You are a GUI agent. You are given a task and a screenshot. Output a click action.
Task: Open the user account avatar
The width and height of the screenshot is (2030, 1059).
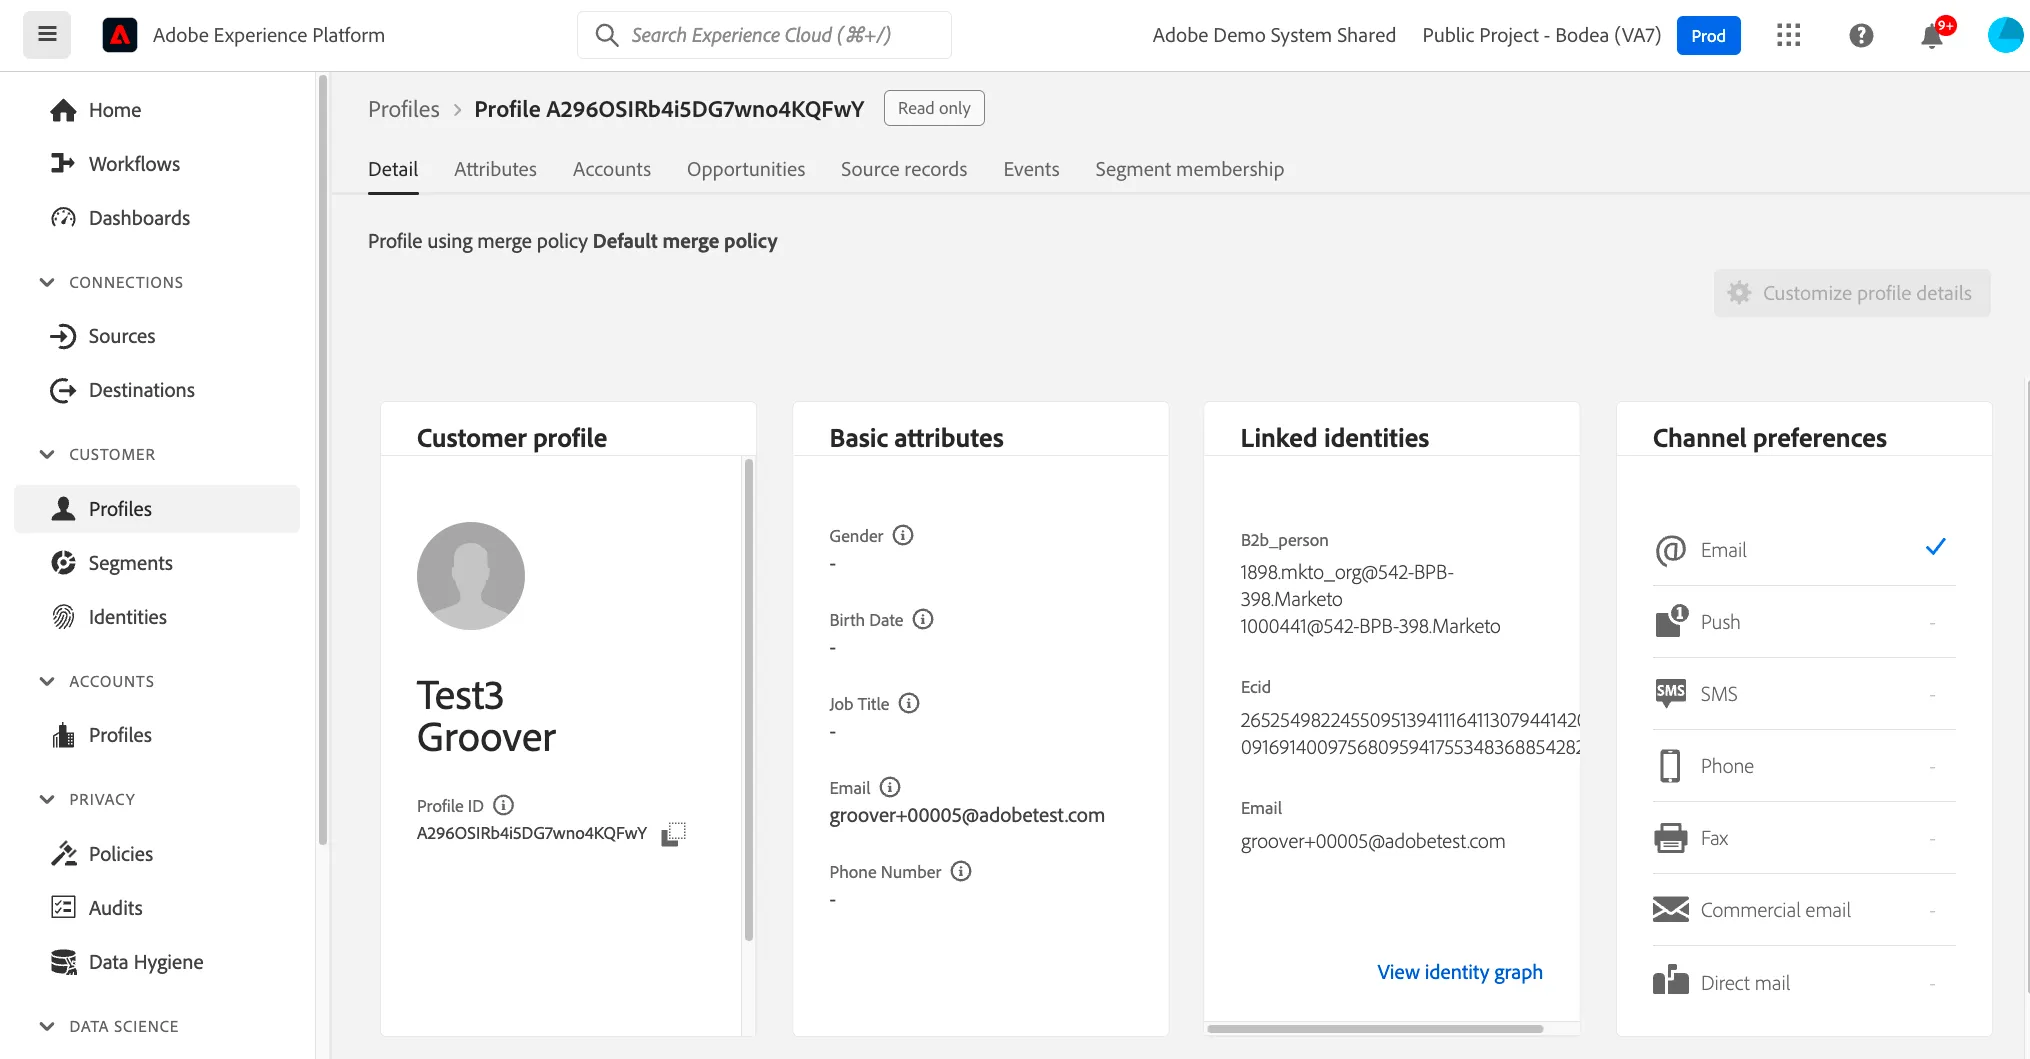(2006, 35)
